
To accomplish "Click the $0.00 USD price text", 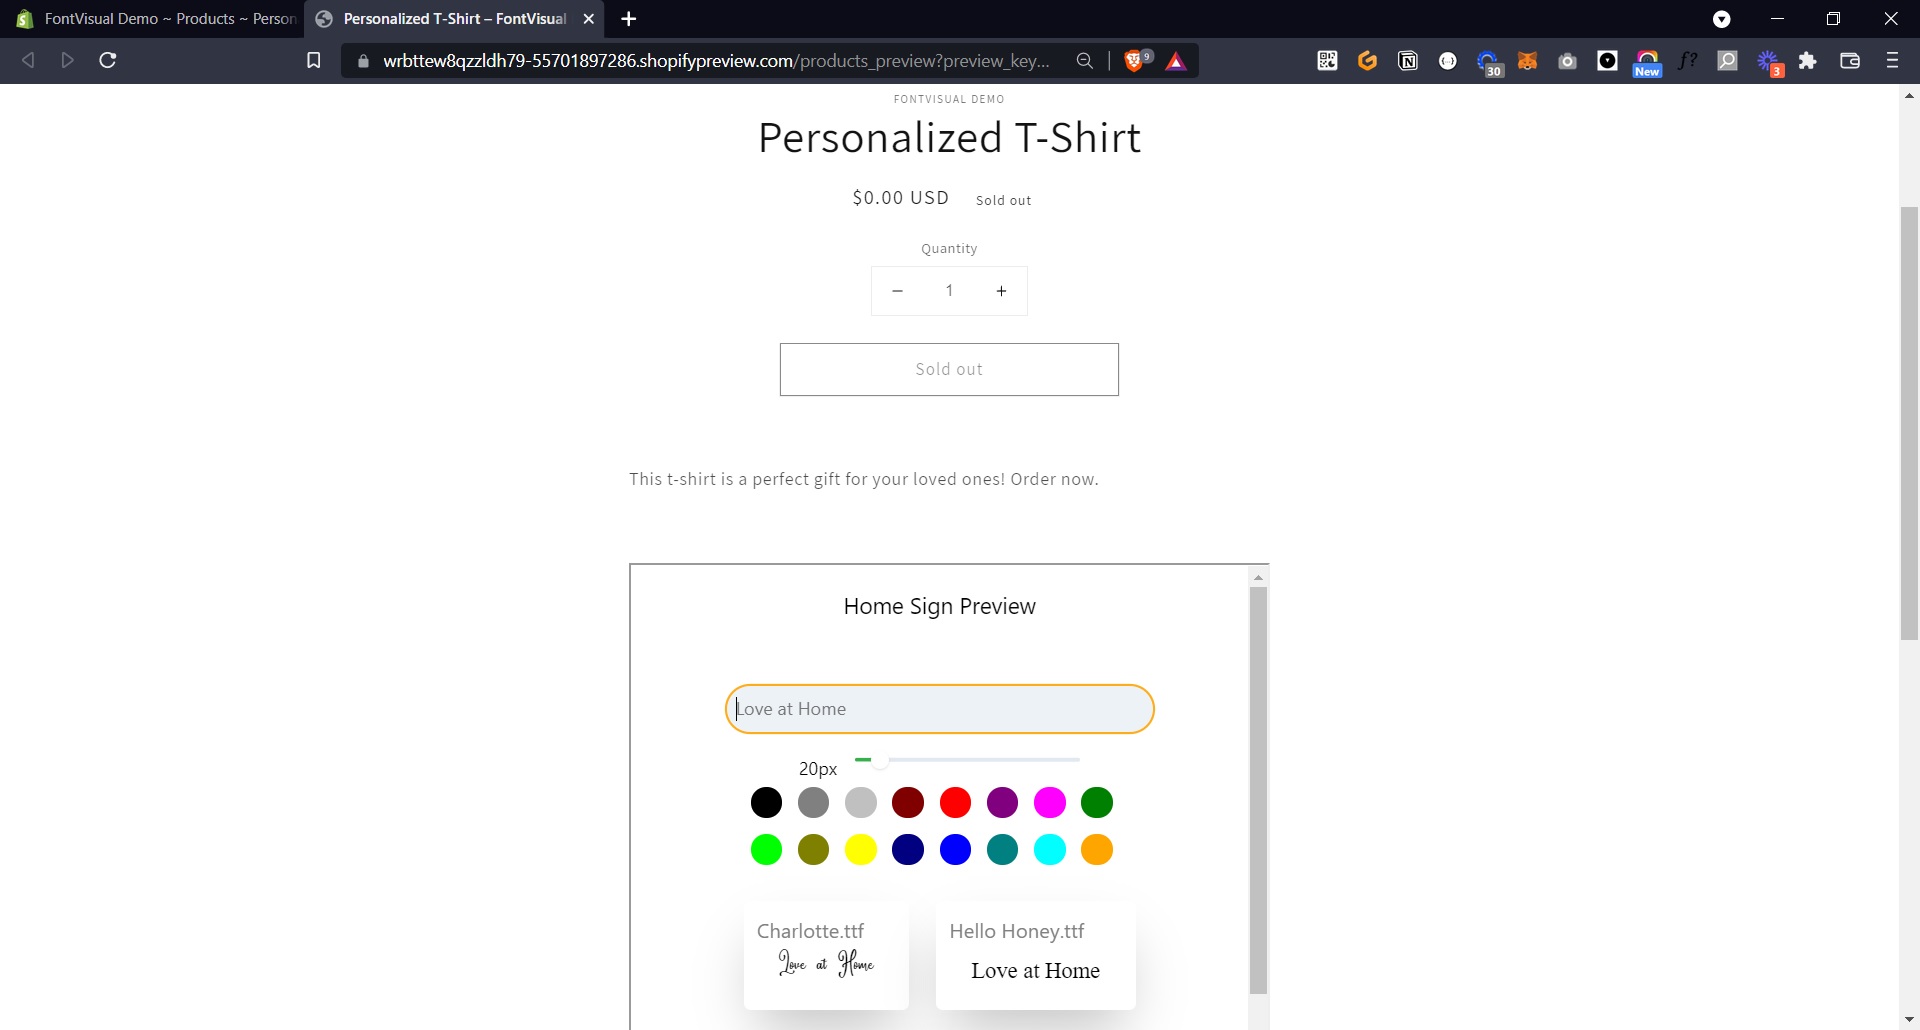I will [x=900, y=198].
